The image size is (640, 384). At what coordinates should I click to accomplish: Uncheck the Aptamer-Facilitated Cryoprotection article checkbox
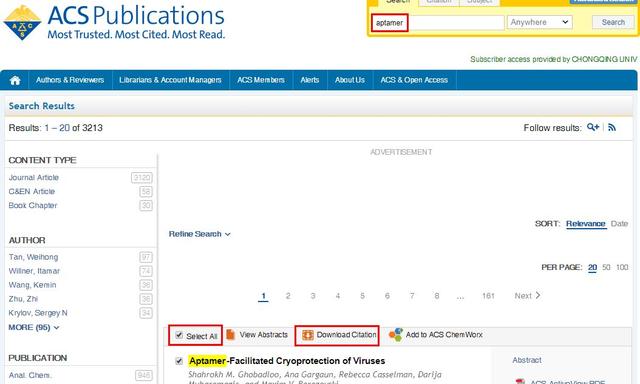179,361
